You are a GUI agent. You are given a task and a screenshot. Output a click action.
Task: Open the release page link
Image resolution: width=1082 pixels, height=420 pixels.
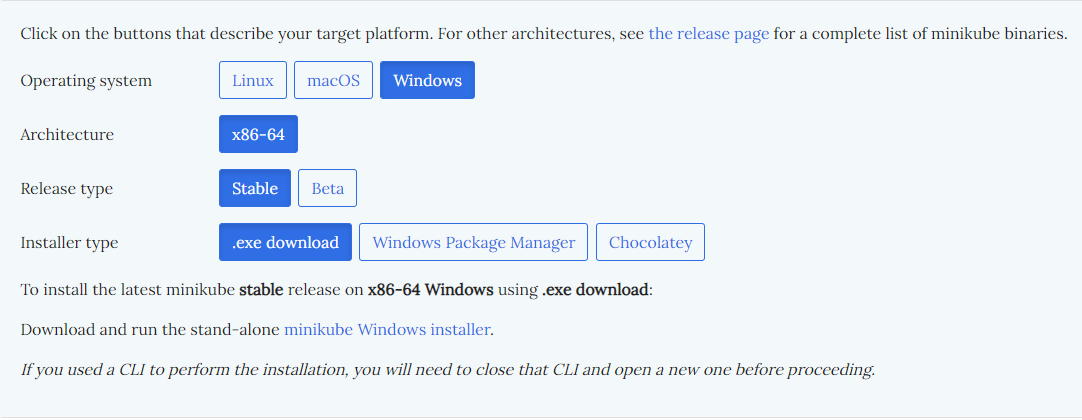tap(709, 34)
